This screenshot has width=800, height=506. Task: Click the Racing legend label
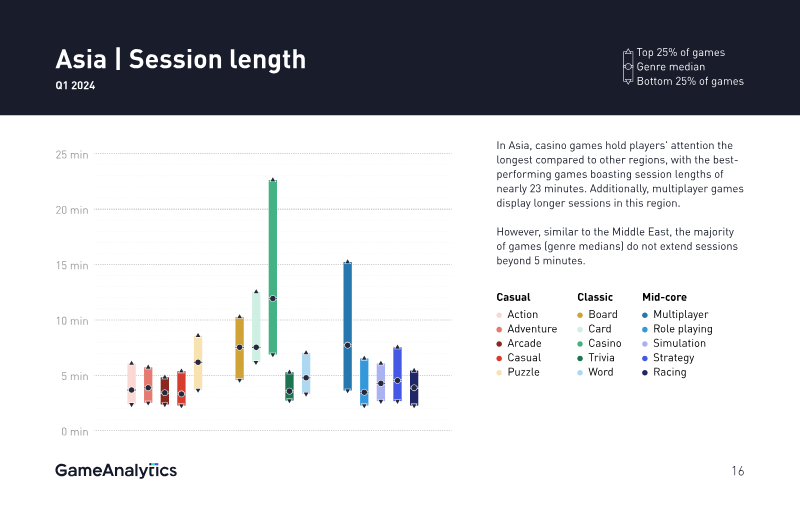[x=669, y=372]
